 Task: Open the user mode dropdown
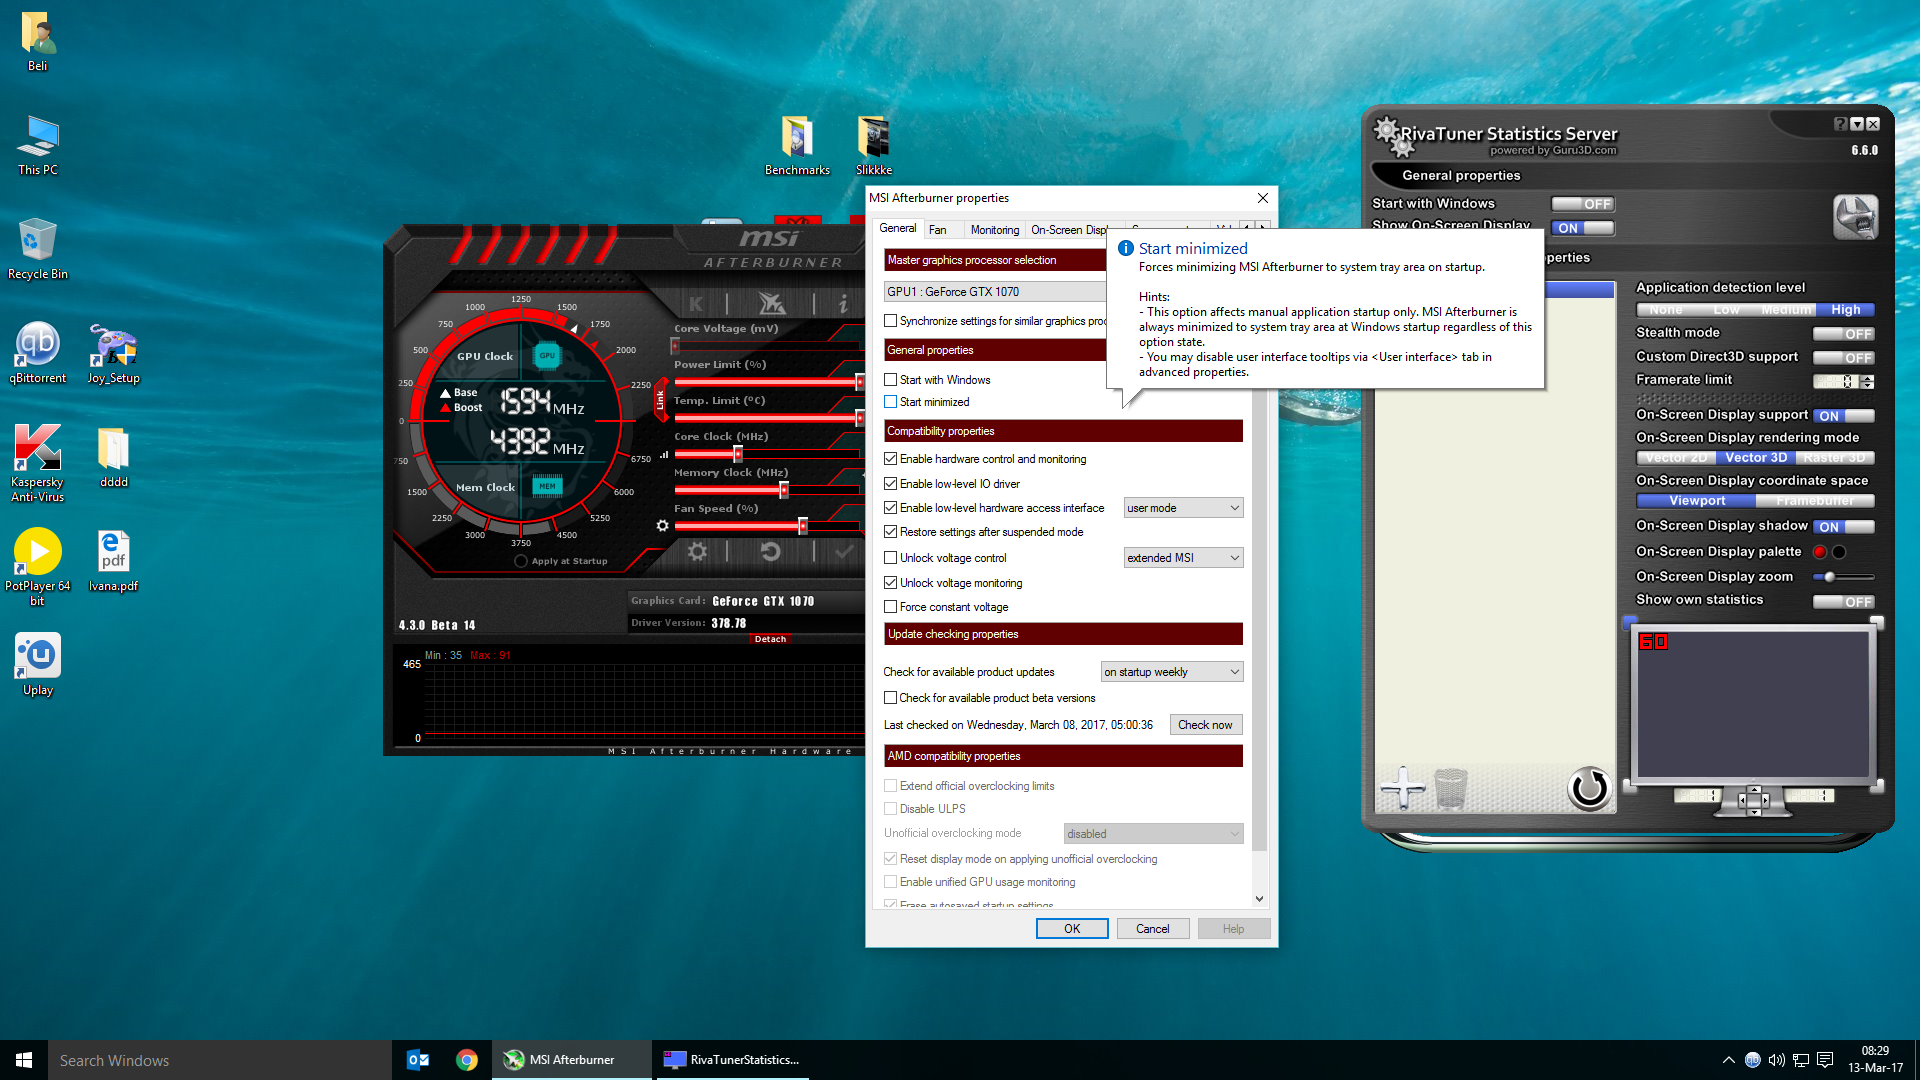pos(1183,508)
